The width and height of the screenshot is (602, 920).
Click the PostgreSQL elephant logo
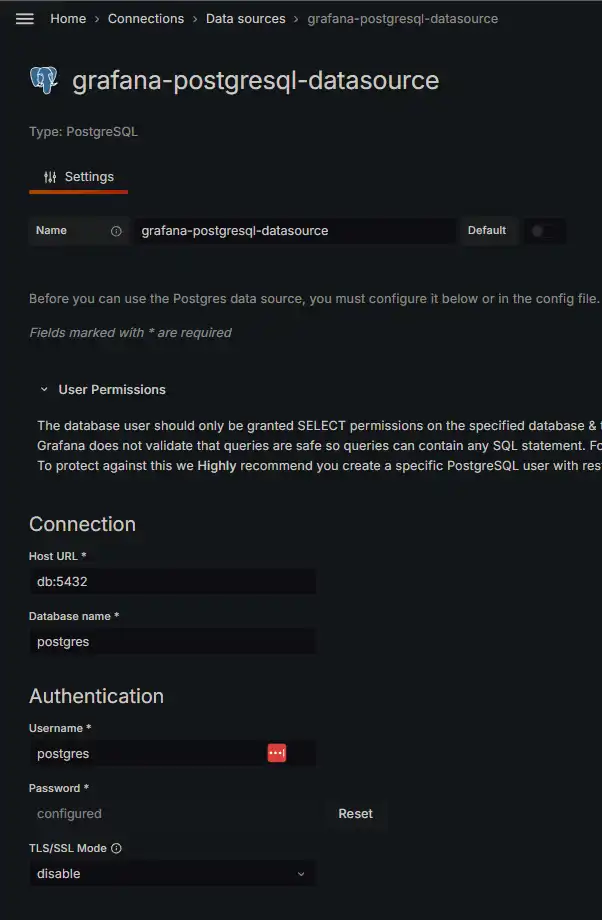[44, 81]
